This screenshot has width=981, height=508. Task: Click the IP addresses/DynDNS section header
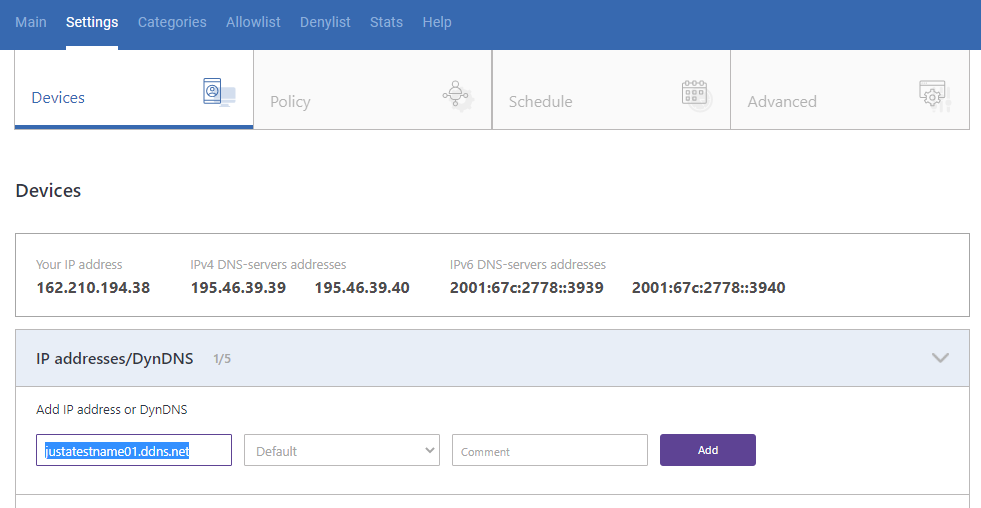point(492,358)
